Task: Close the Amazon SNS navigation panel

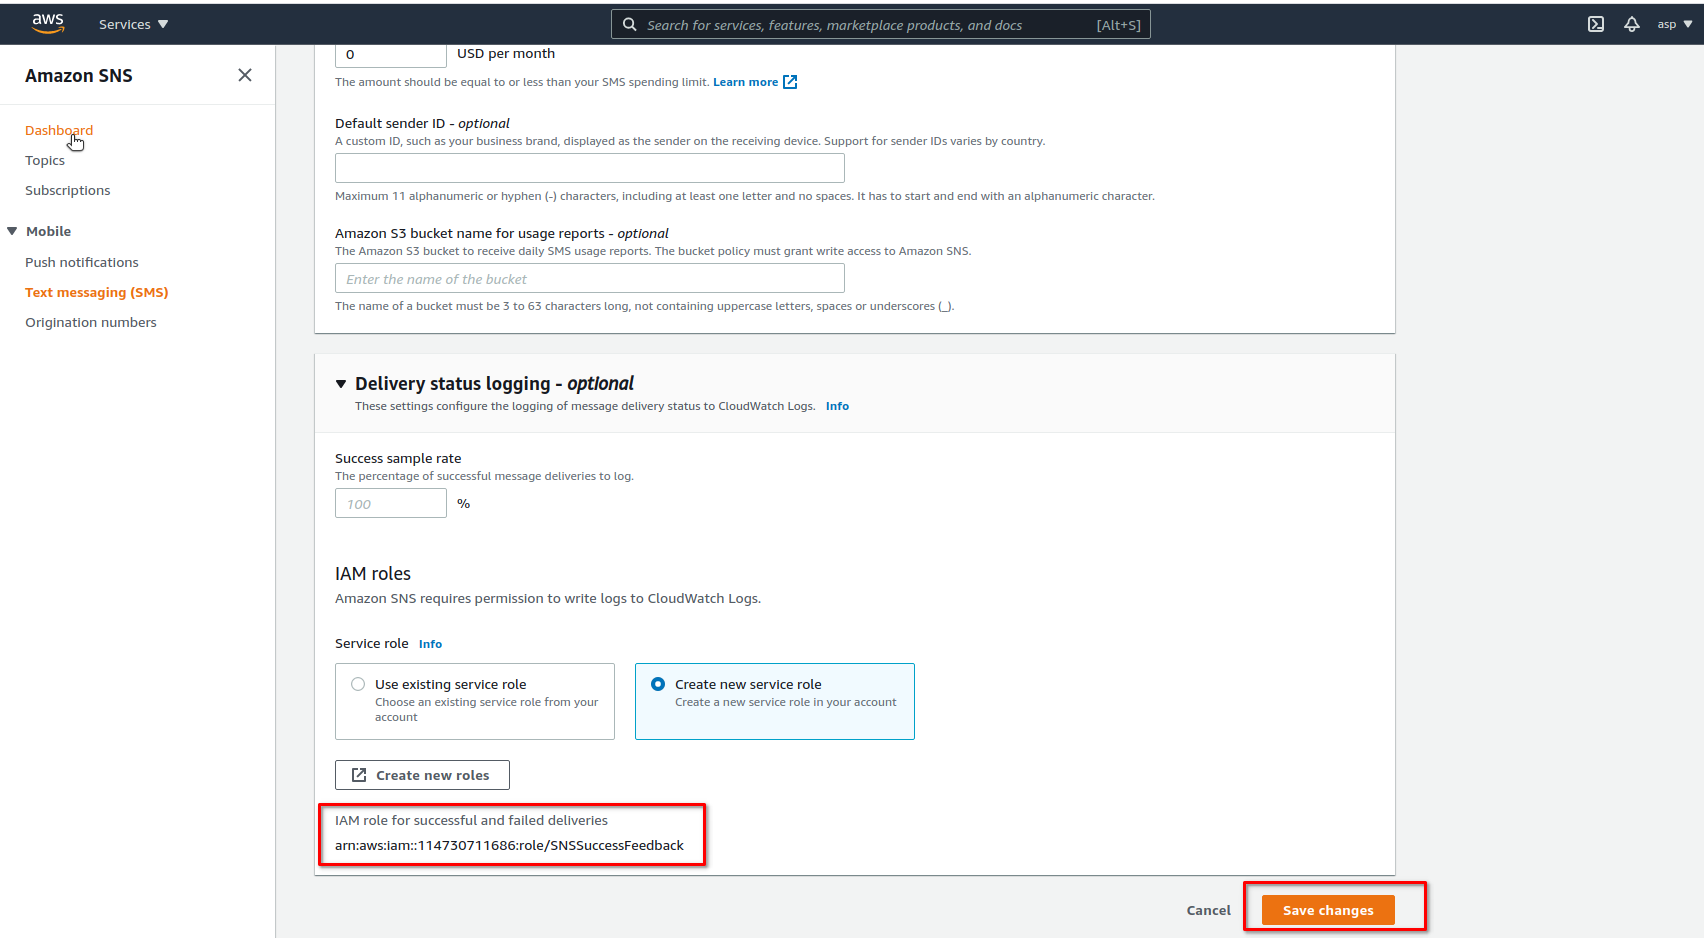Action: [x=245, y=75]
